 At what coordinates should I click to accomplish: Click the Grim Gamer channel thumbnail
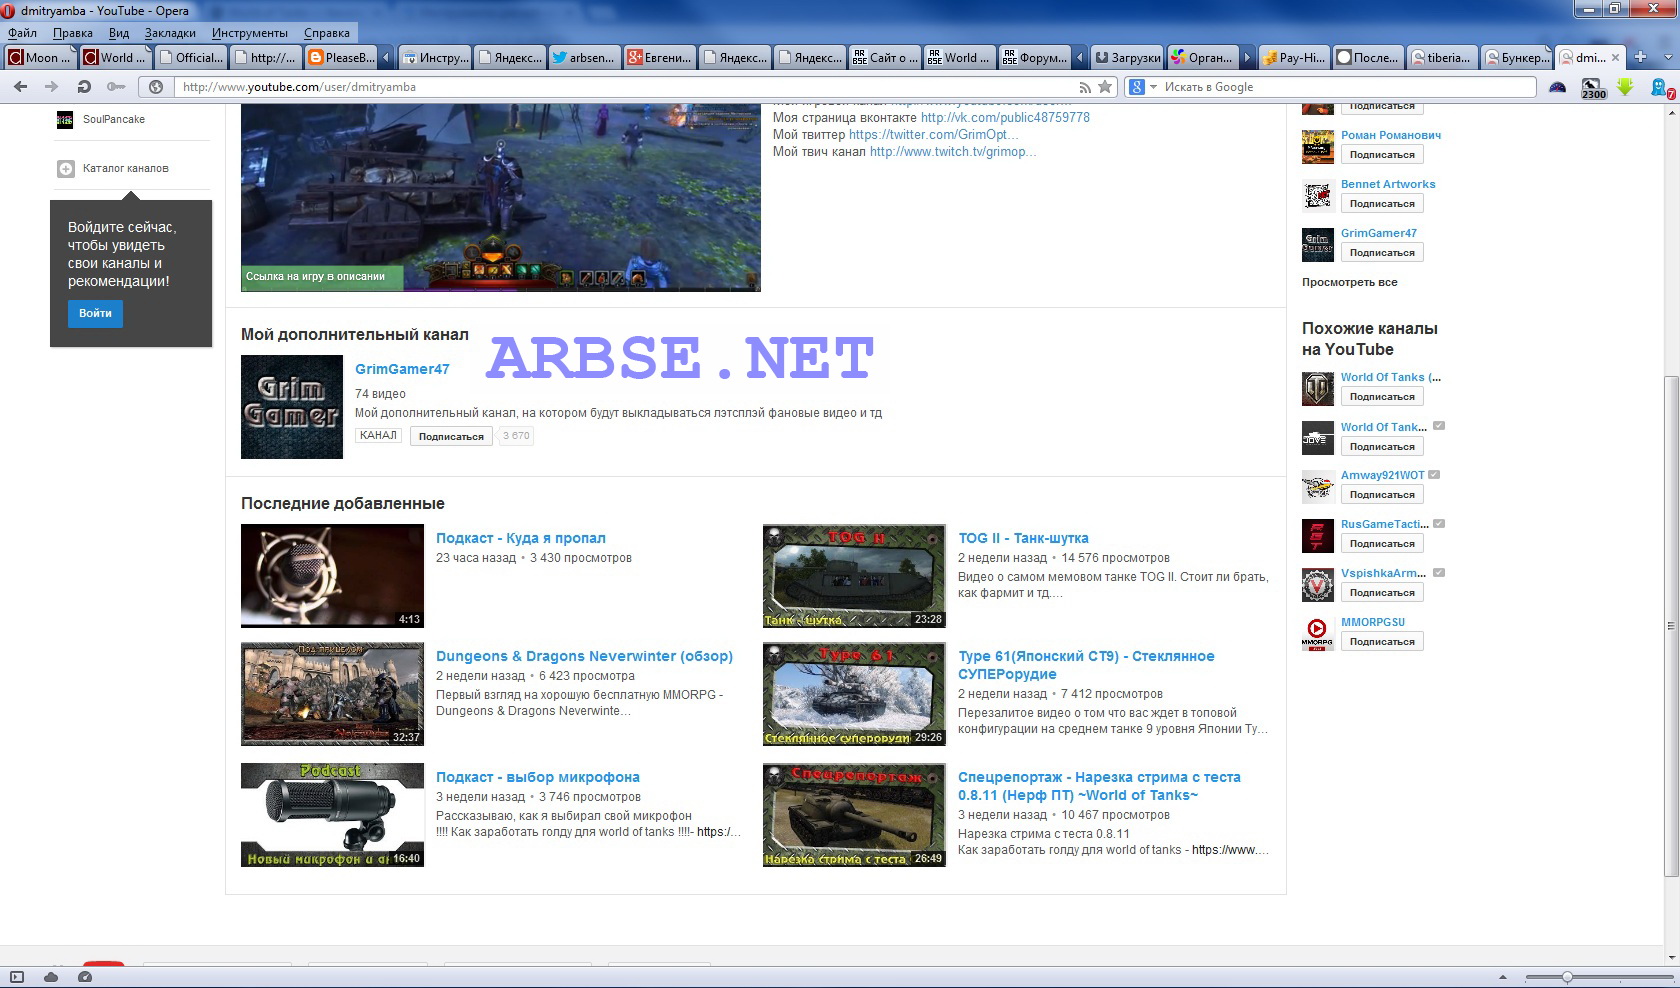pos(292,407)
